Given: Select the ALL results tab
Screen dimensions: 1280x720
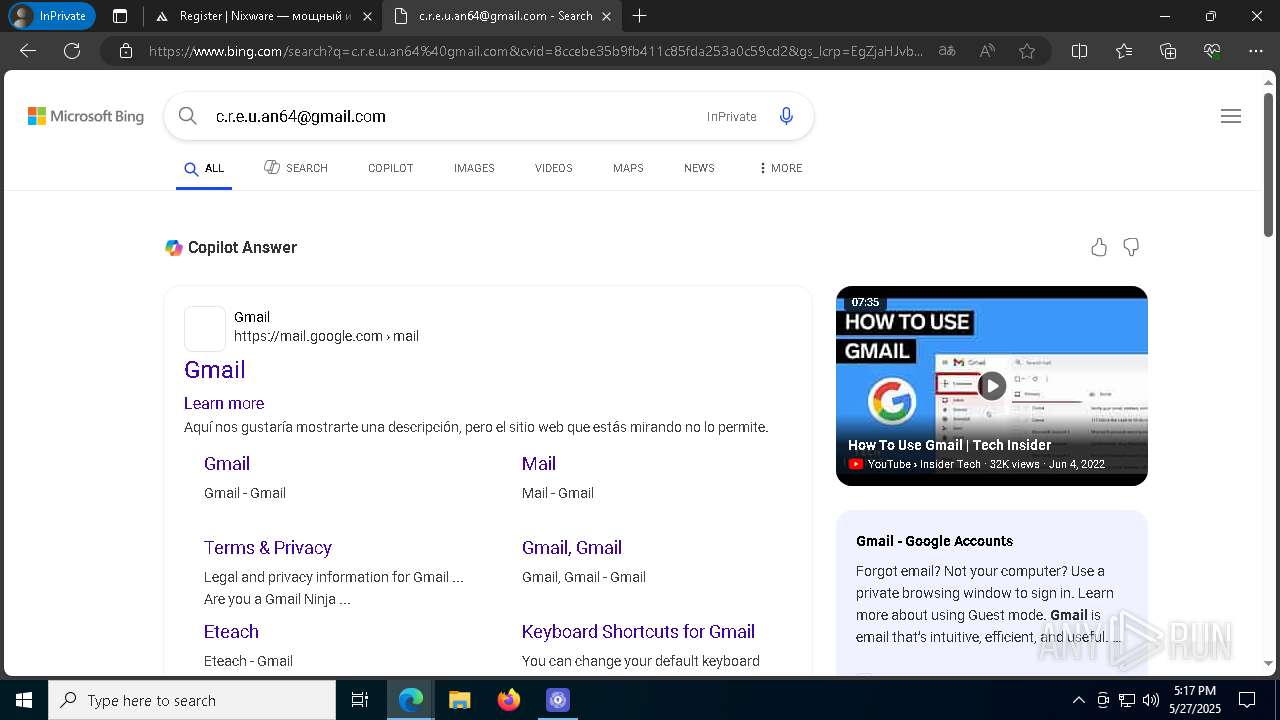Looking at the screenshot, I should [x=204, y=168].
